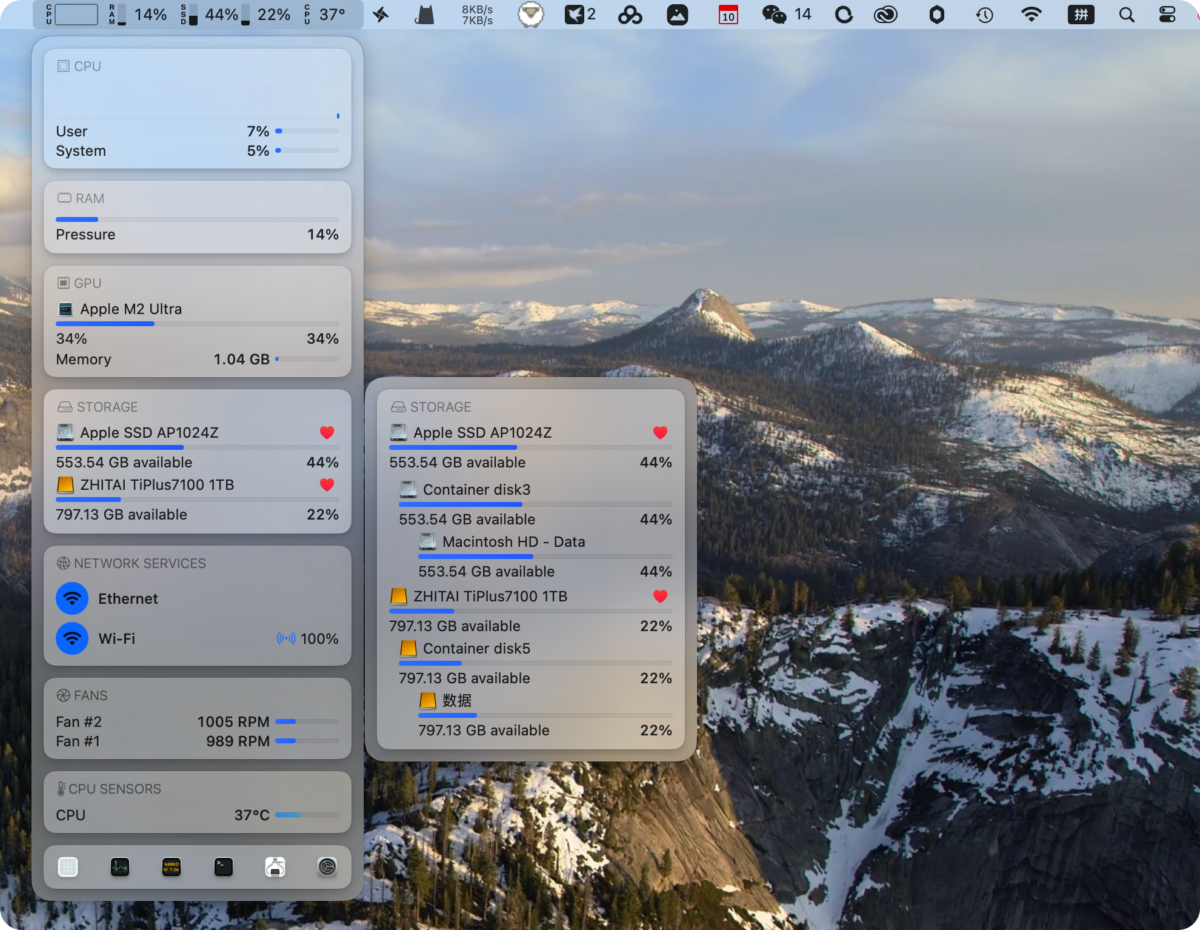Click the cat icon in the menu bar

(x=424, y=15)
